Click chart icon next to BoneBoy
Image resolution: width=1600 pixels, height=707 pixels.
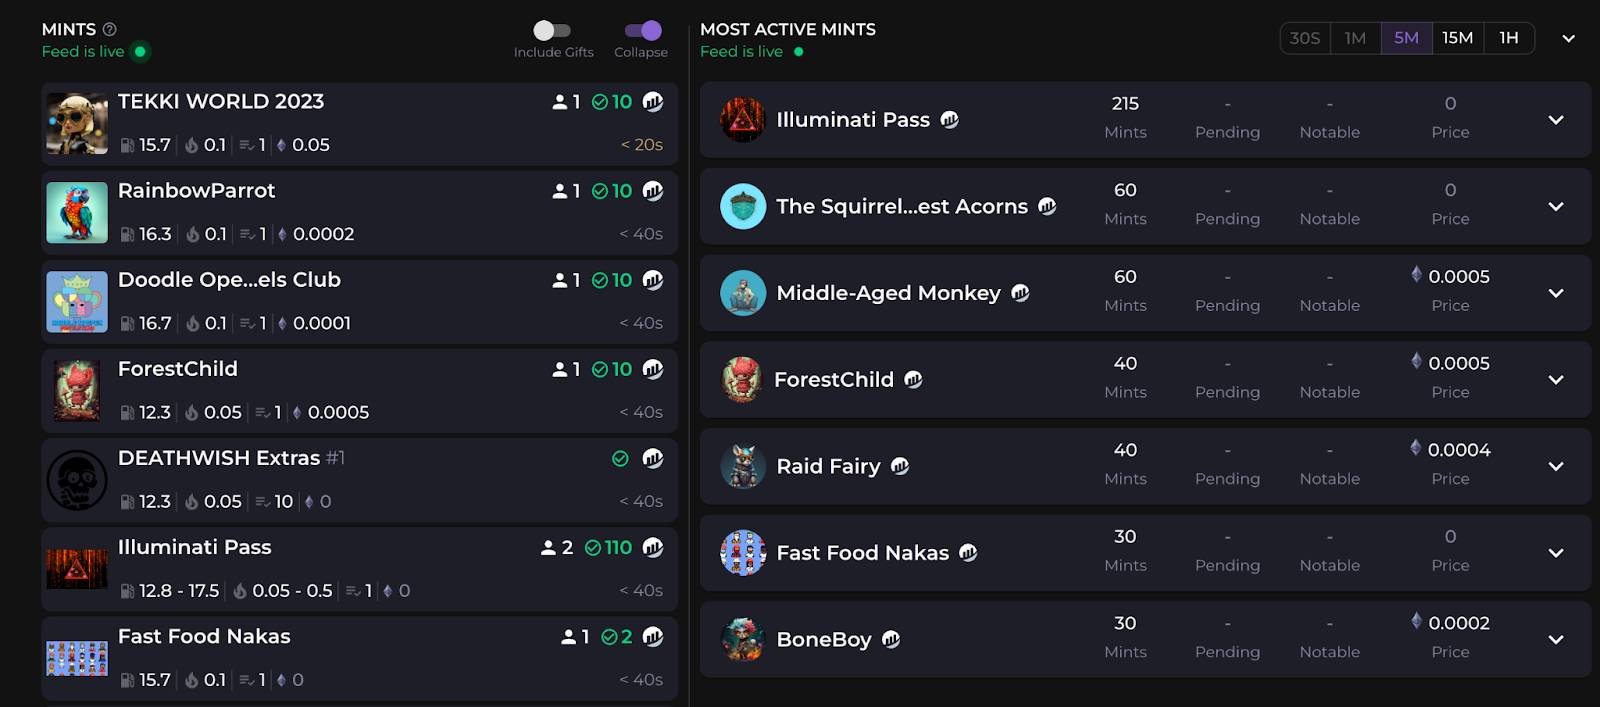(x=891, y=640)
